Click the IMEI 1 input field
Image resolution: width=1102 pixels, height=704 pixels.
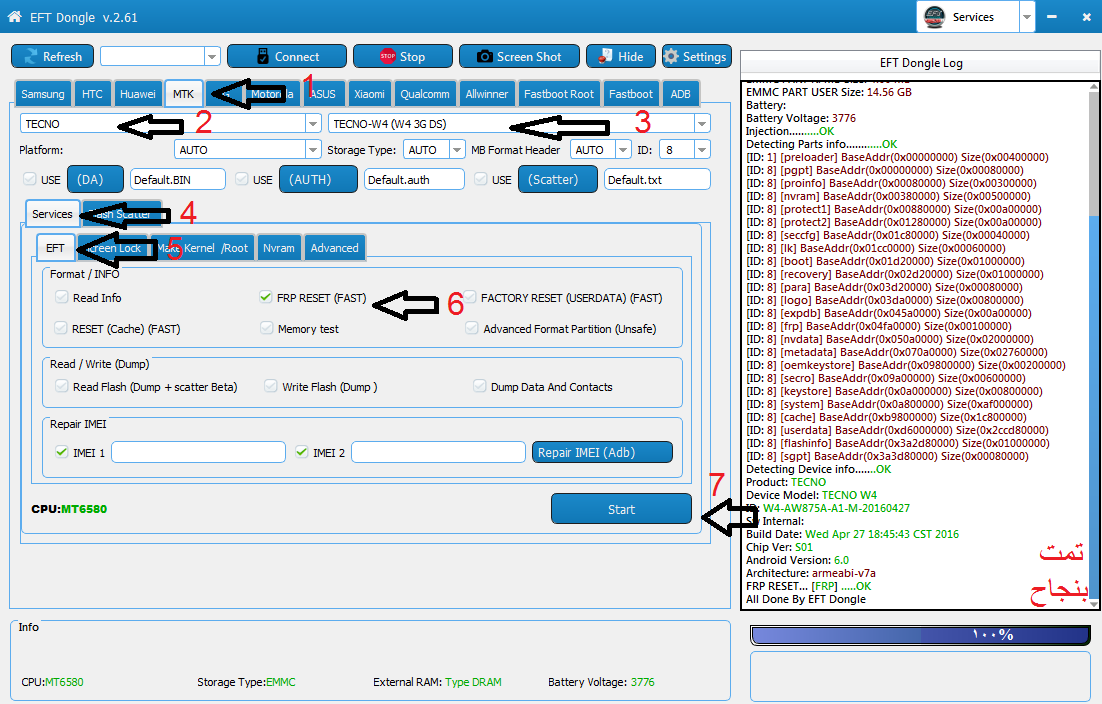click(198, 452)
